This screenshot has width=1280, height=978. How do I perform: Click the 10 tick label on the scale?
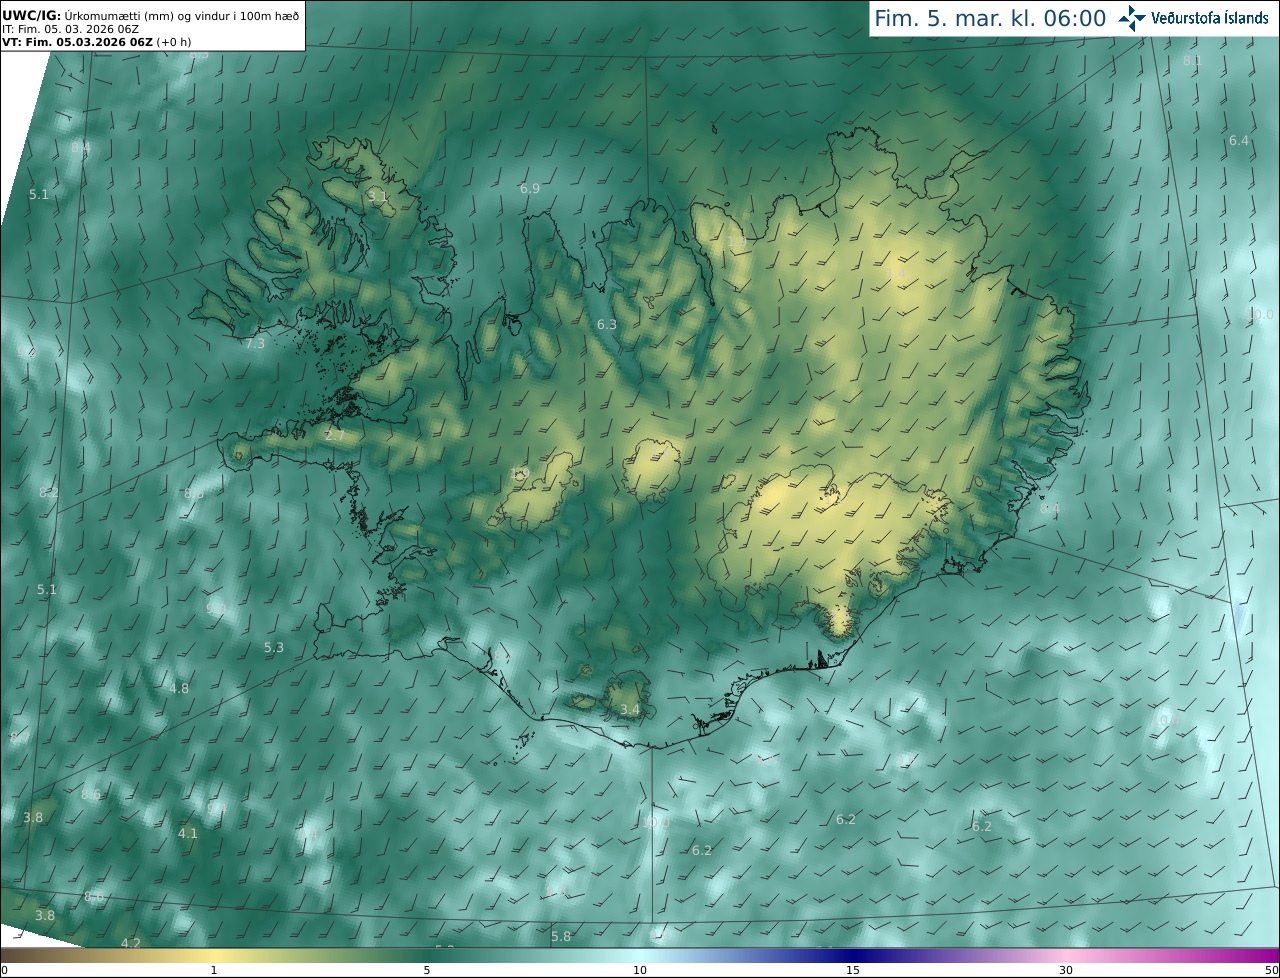pos(640,970)
